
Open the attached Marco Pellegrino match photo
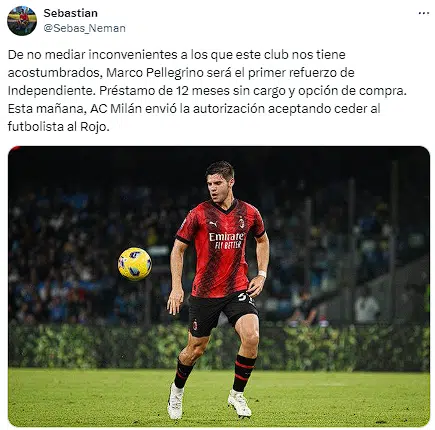tap(219, 286)
